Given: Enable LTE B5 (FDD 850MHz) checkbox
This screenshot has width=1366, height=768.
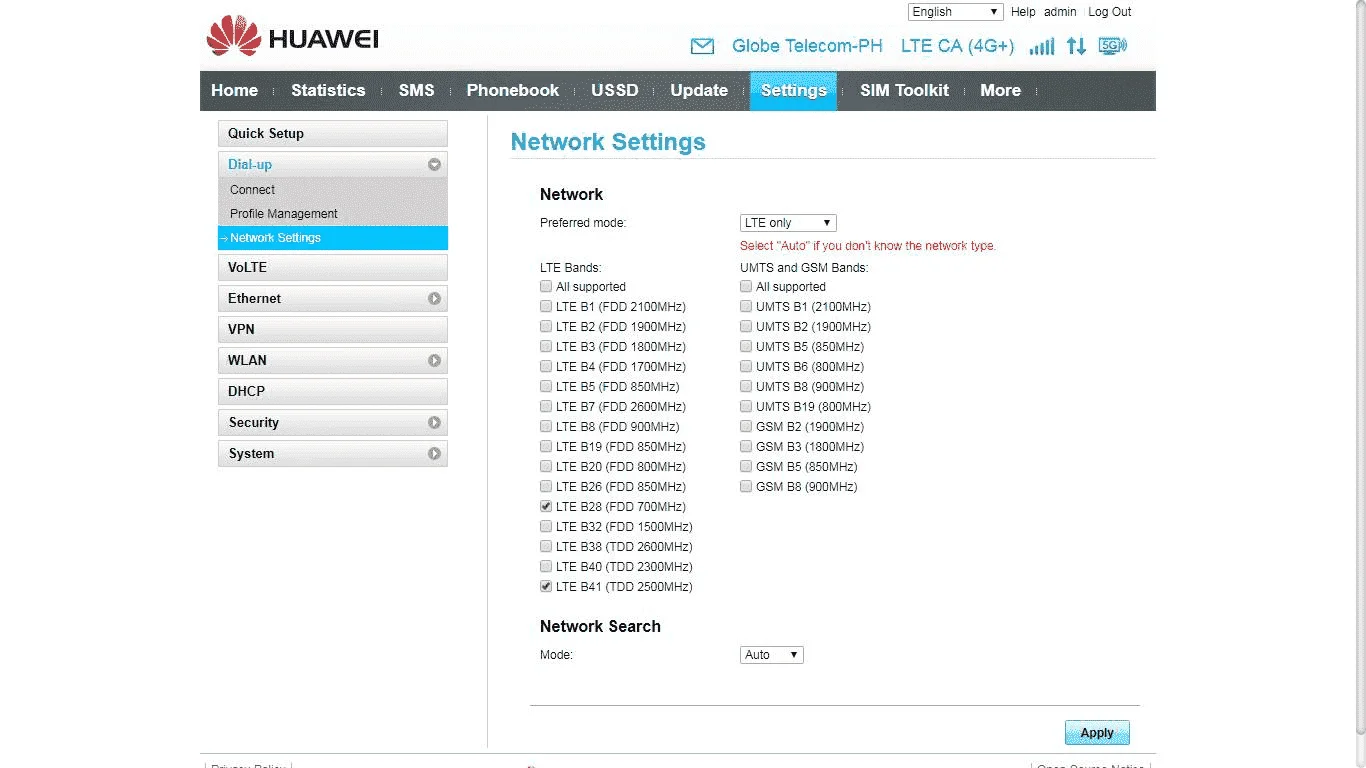Looking at the screenshot, I should click(x=546, y=387).
